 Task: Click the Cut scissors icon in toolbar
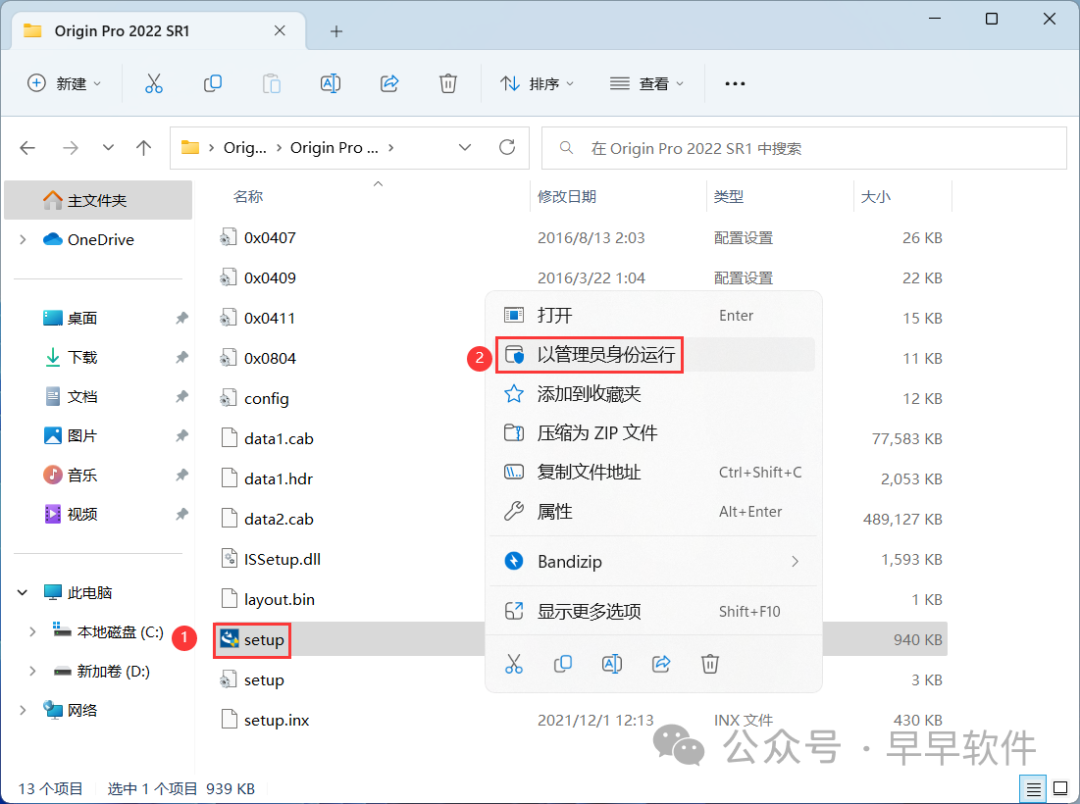(153, 84)
